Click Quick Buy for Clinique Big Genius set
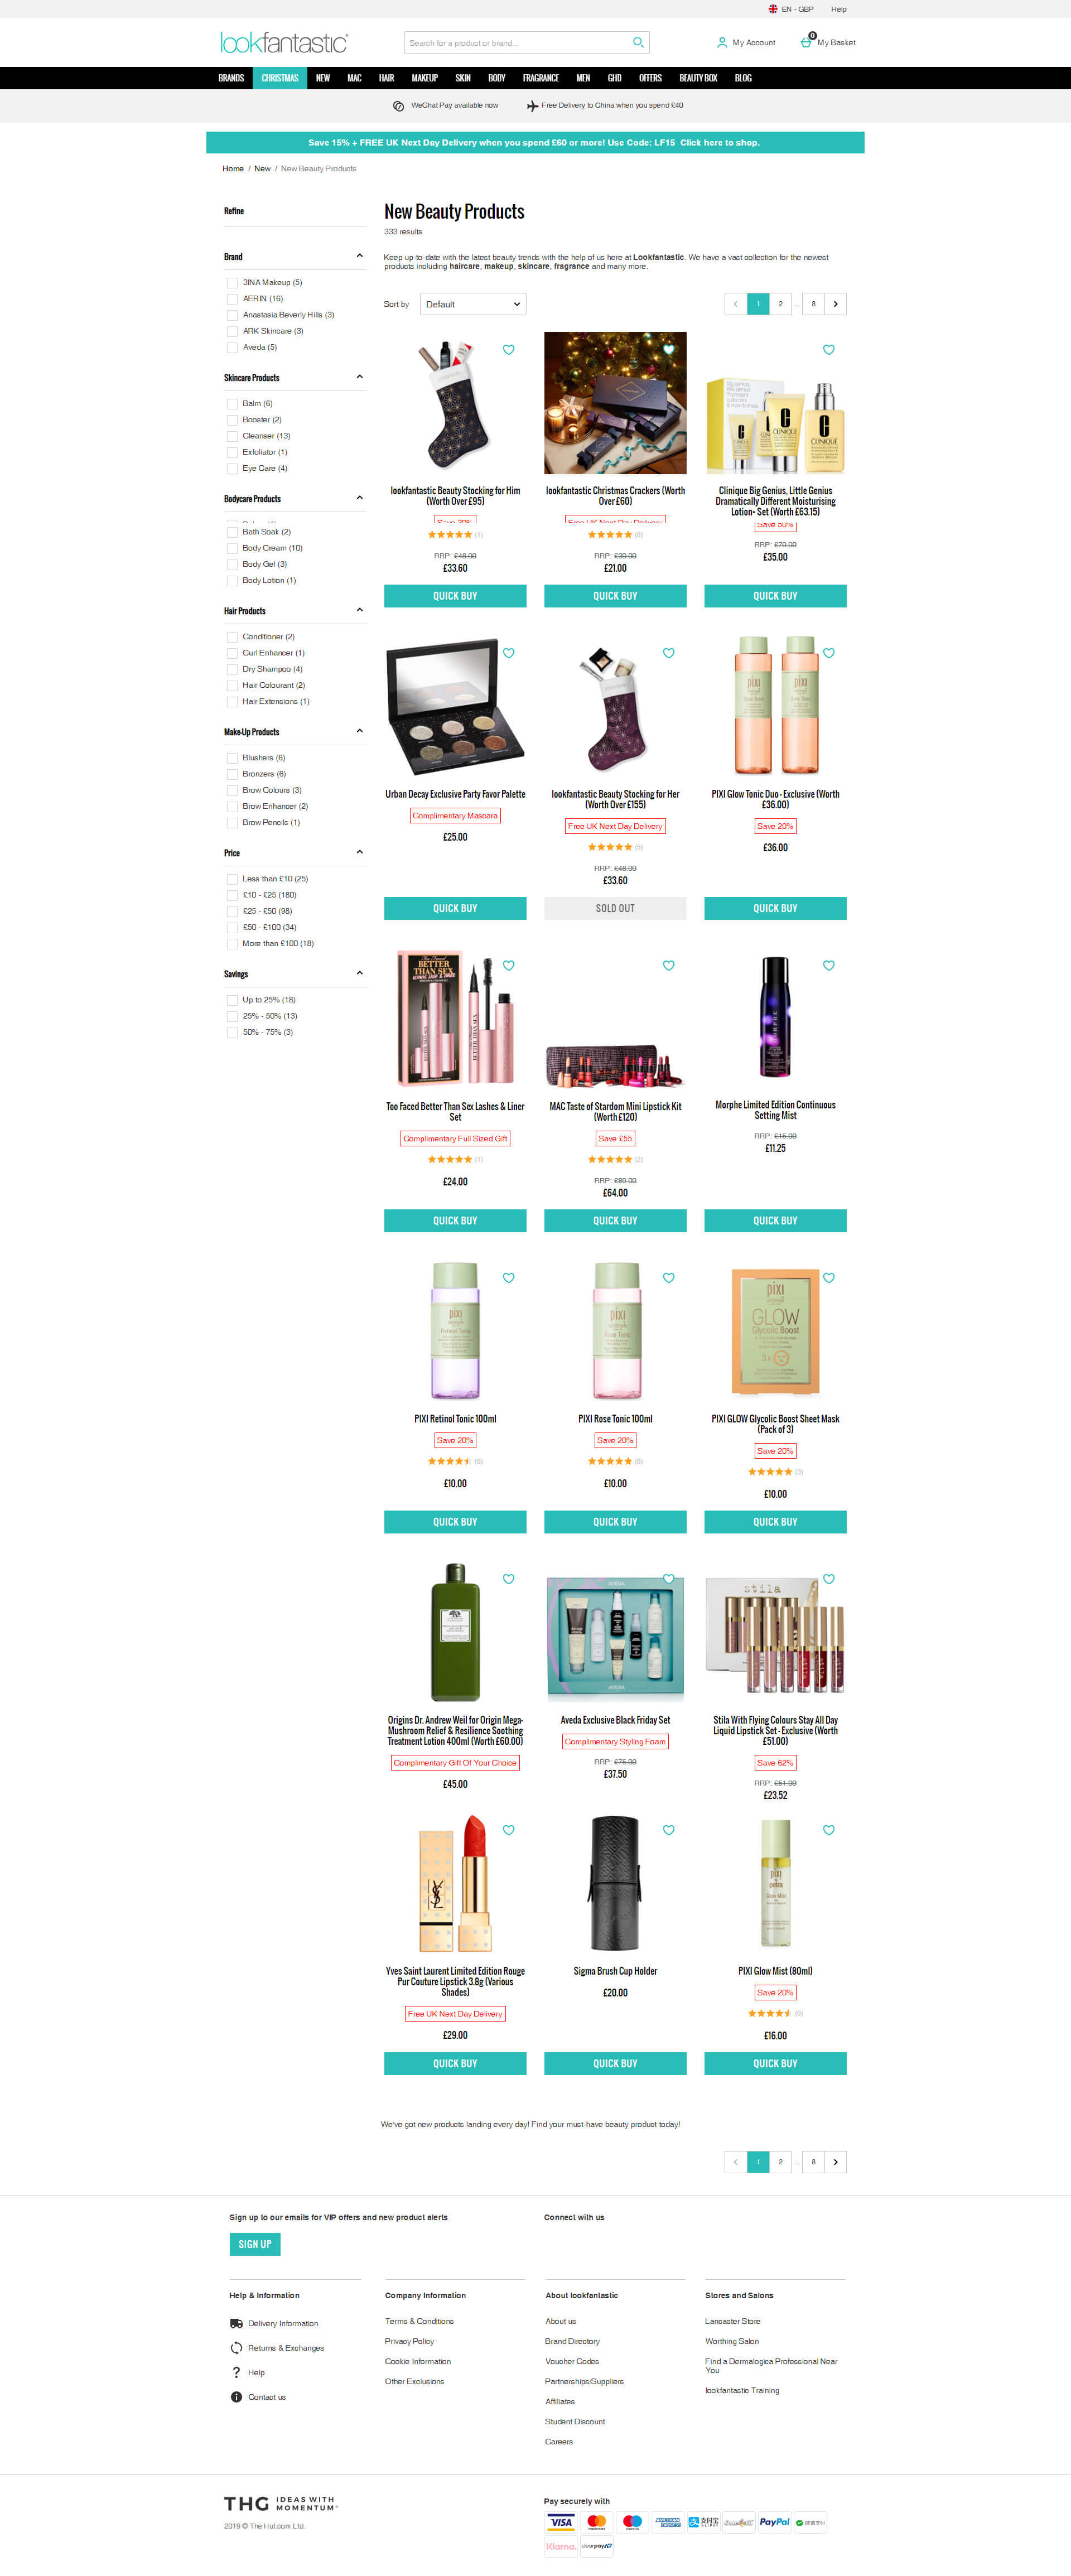The width and height of the screenshot is (1071, 2576). coord(775,596)
